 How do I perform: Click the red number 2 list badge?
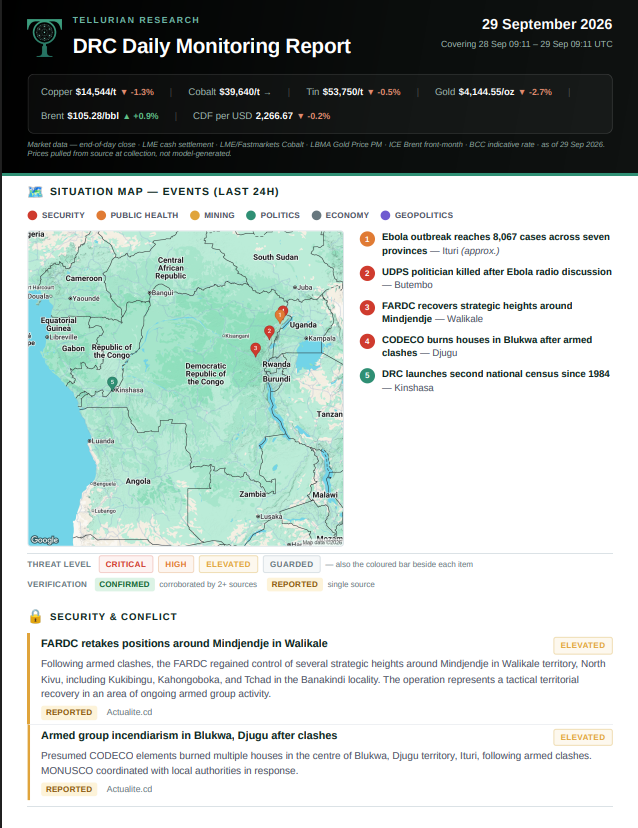pos(367,274)
